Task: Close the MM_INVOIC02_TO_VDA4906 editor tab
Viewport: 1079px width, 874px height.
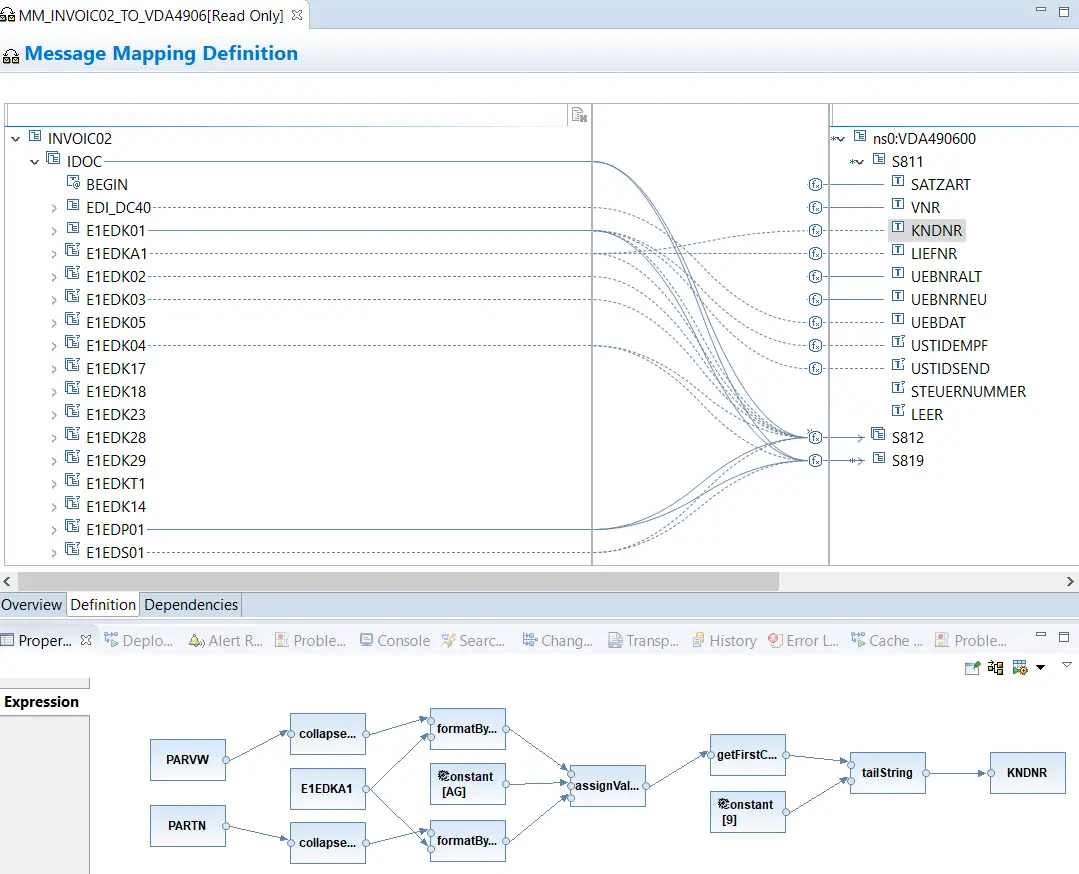Action: tap(297, 14)
